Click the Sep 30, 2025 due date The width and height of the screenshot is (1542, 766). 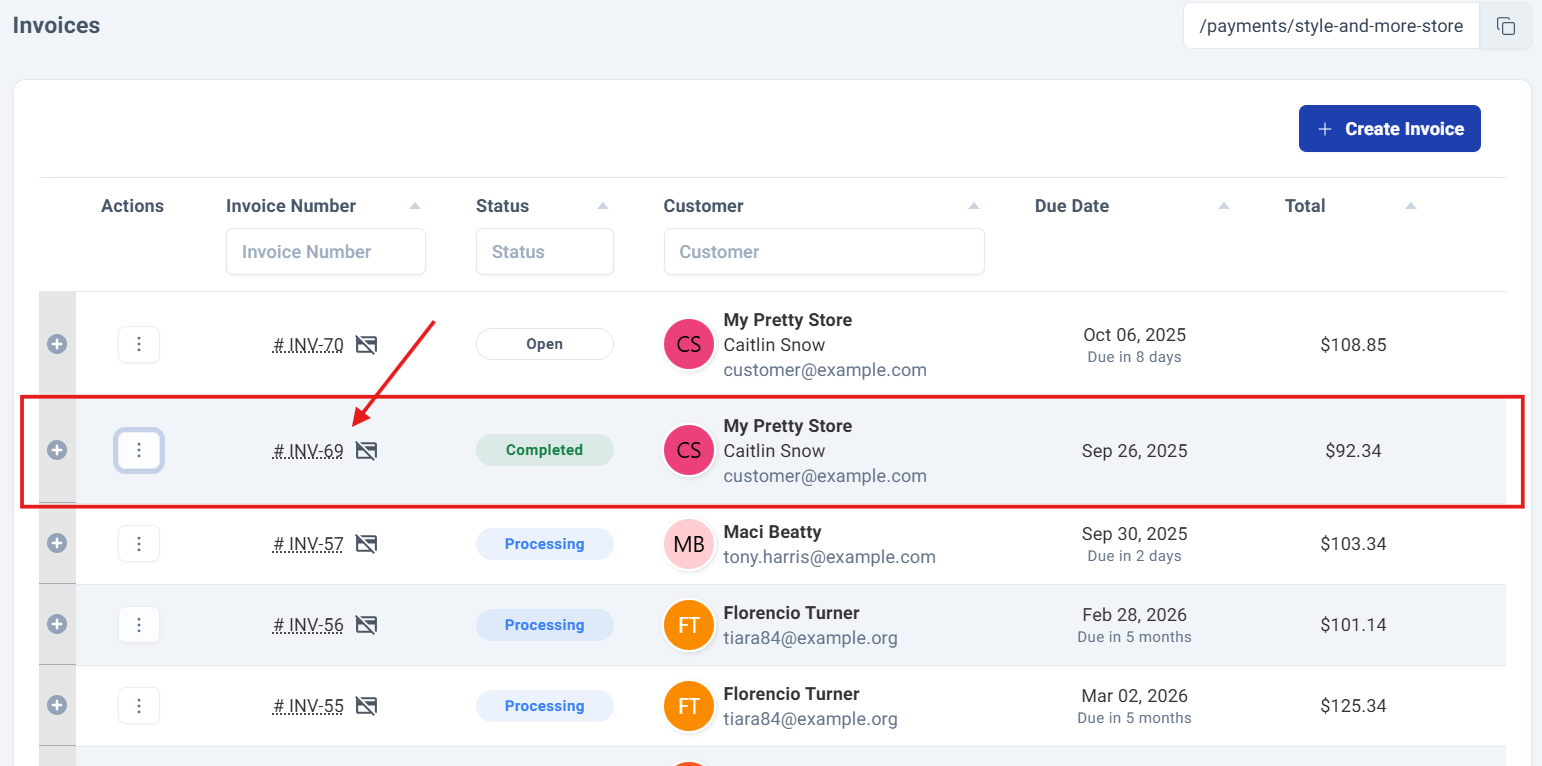[x=1134, y=533]
